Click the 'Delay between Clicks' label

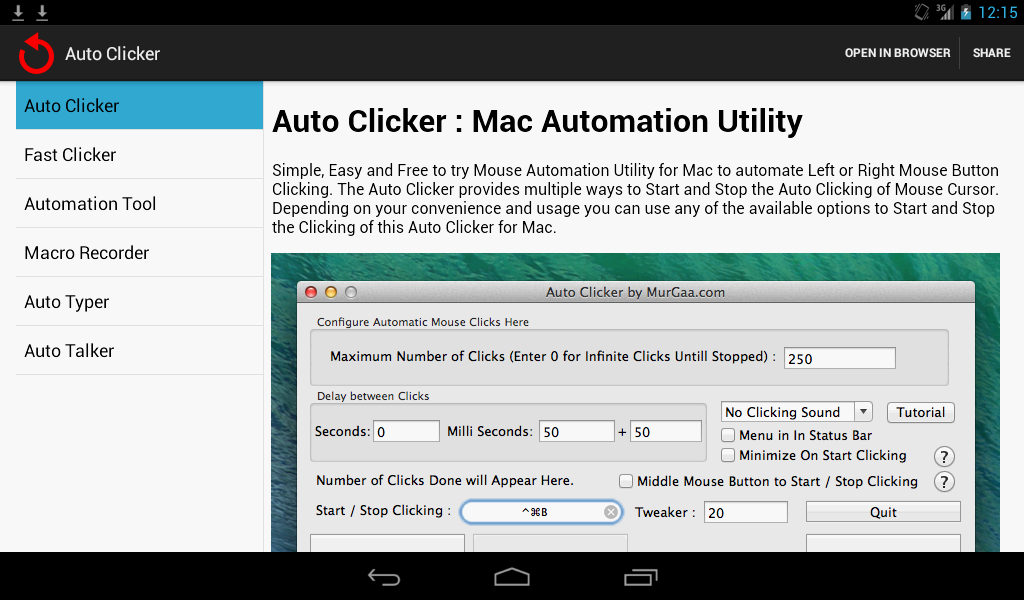point(373,396)
